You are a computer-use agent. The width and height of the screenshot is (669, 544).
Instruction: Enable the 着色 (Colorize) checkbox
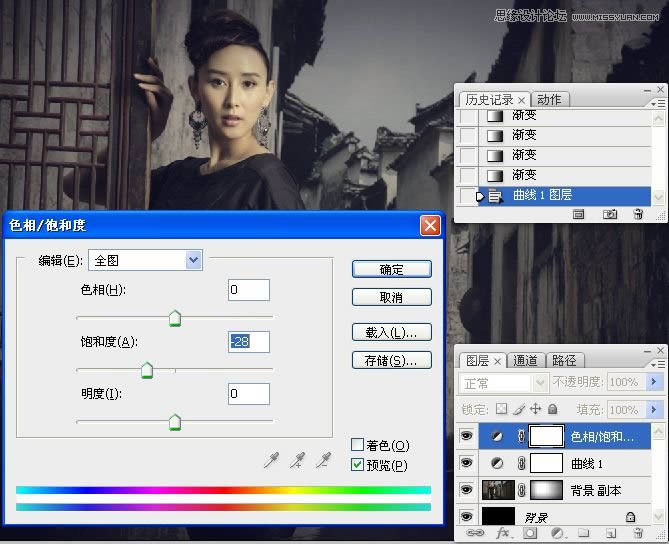pos(357,445)
